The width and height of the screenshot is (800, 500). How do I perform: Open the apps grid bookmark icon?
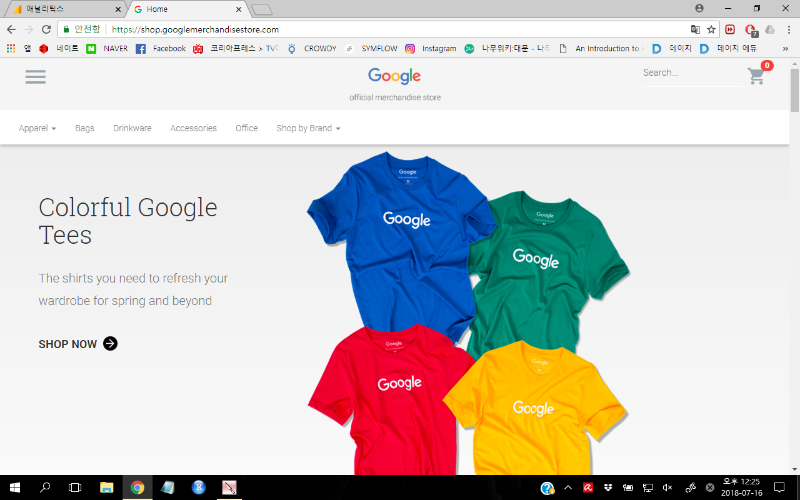[11, 48]
